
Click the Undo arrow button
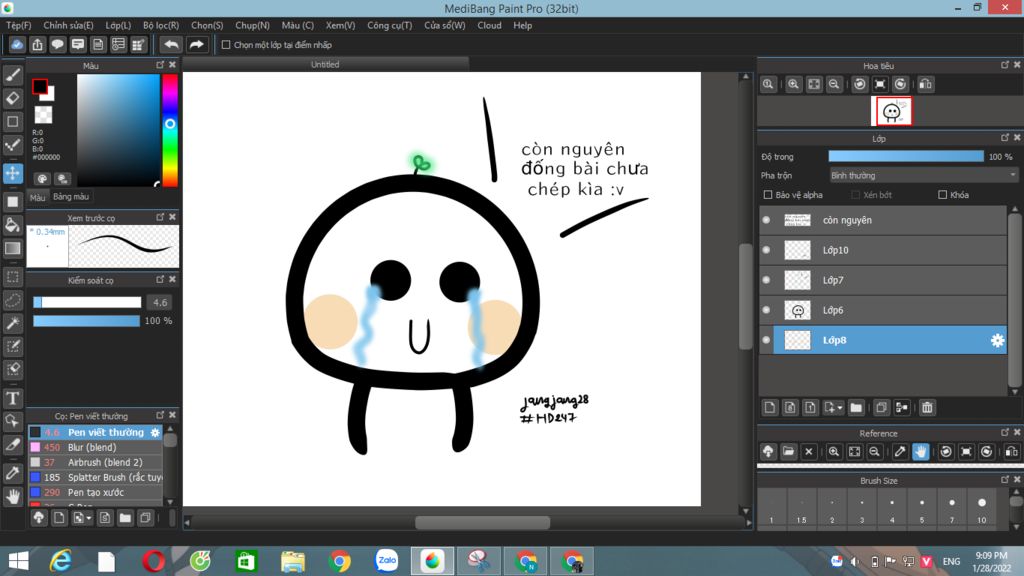(171, 44)
